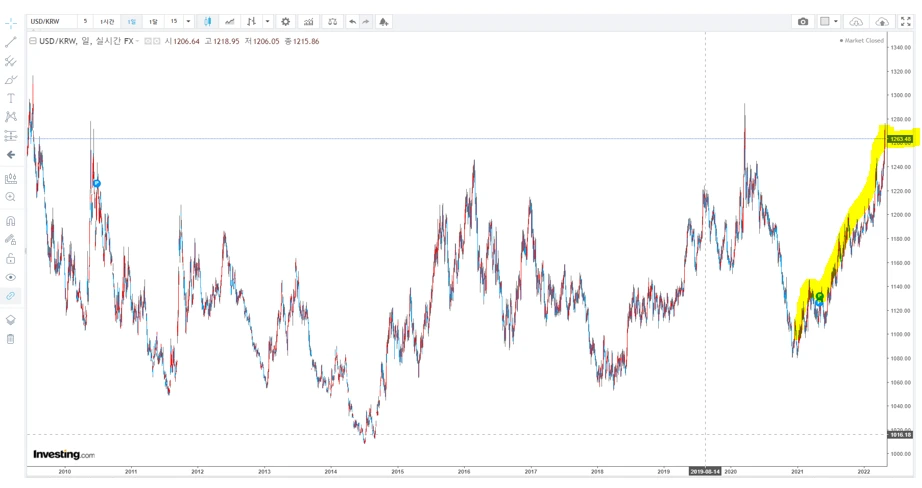Open the pitchfork drawing tools
Viewport: 922px width, 488px height.
click(x=11, y=61)
